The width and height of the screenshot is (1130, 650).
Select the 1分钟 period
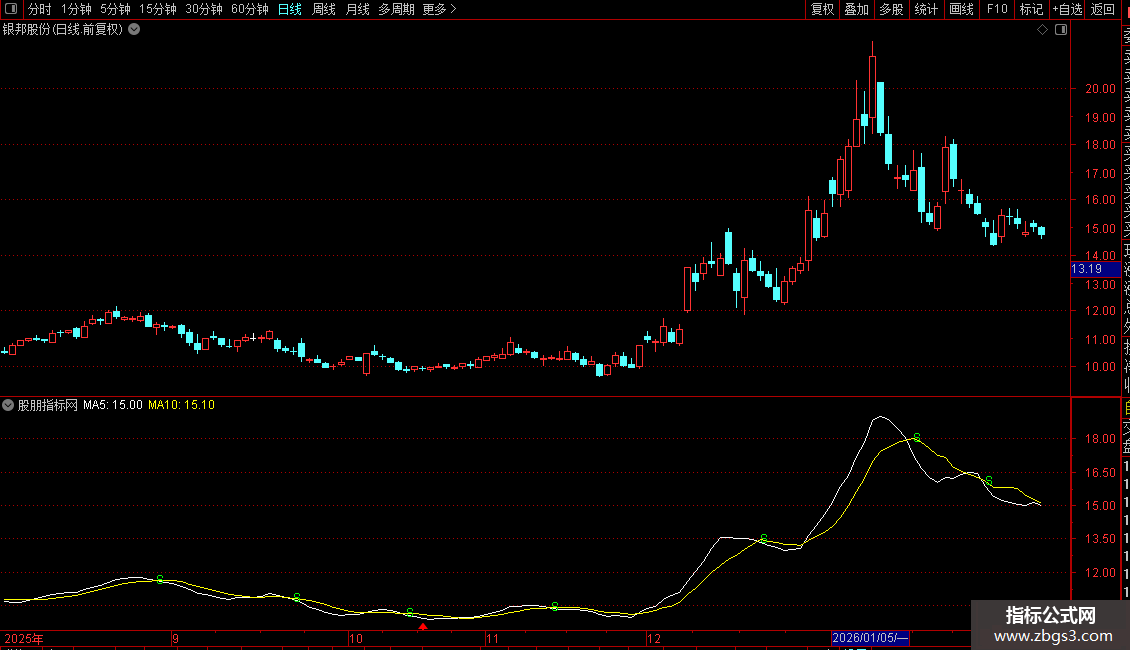click(76, 9)
